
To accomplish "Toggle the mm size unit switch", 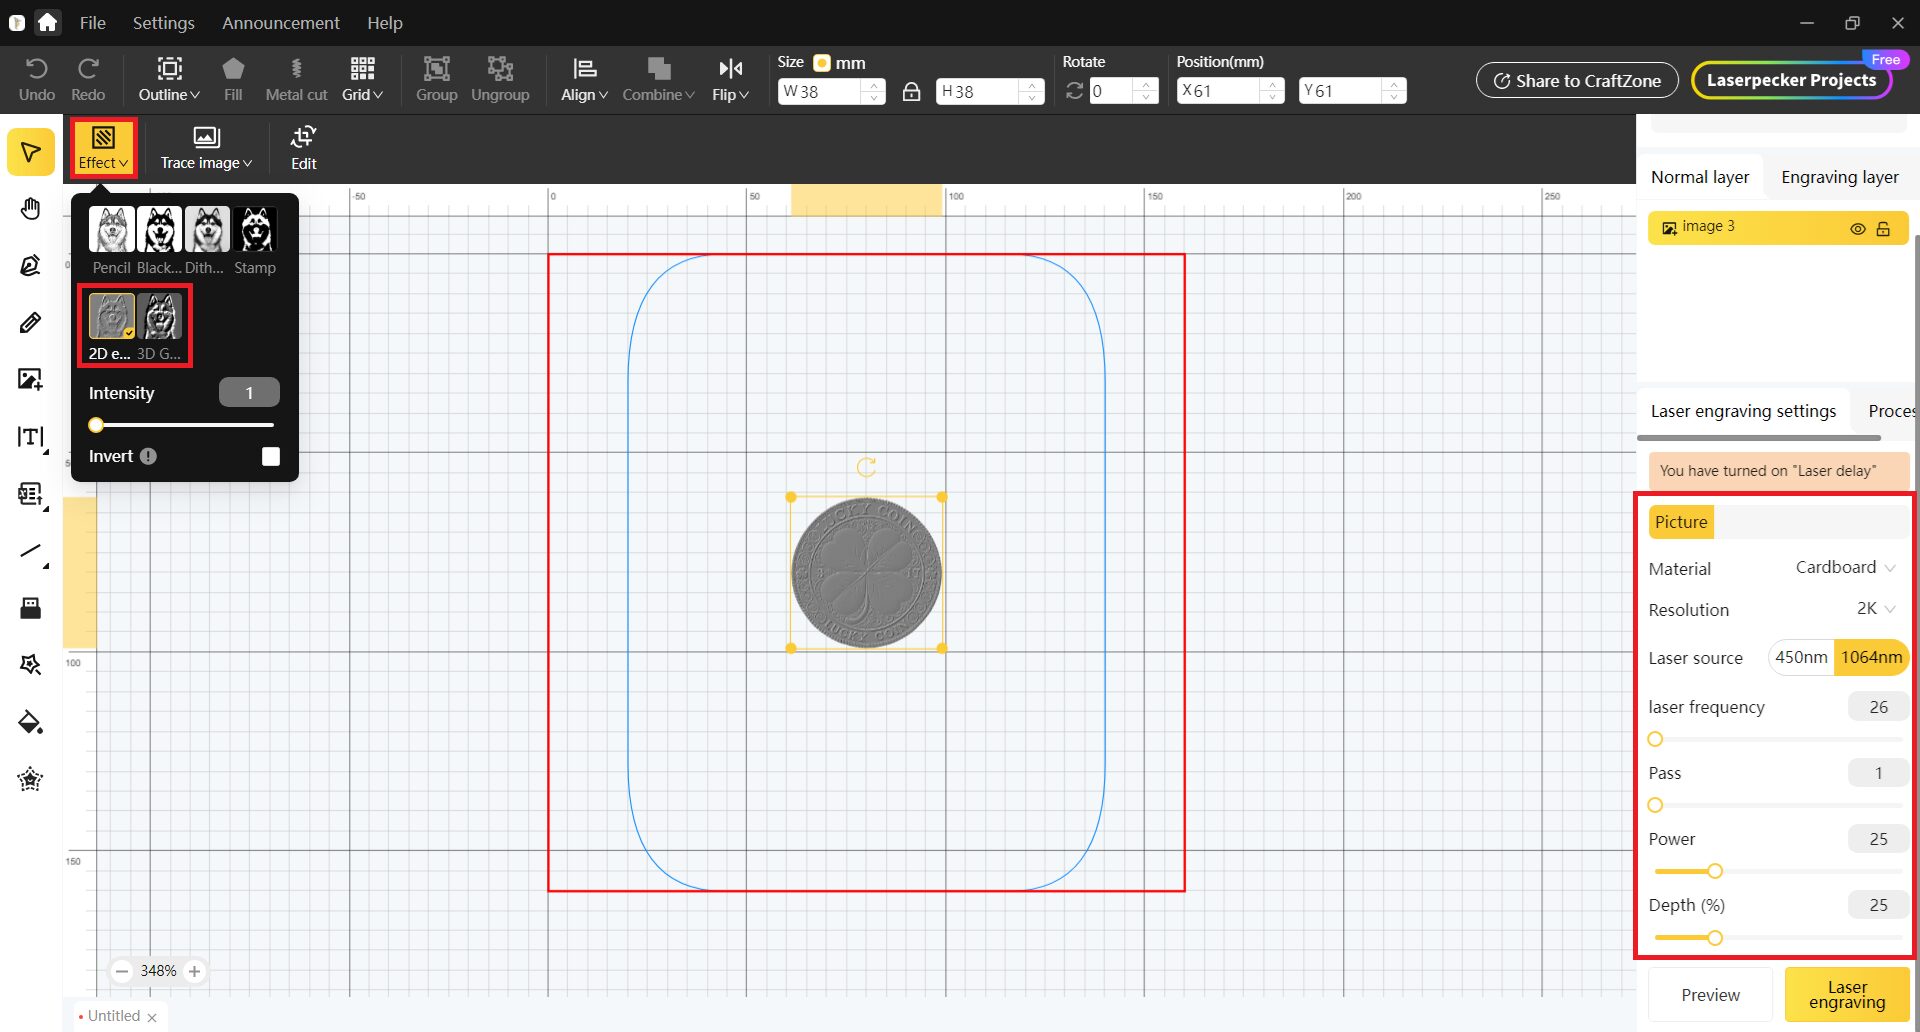I will point(822,62).
